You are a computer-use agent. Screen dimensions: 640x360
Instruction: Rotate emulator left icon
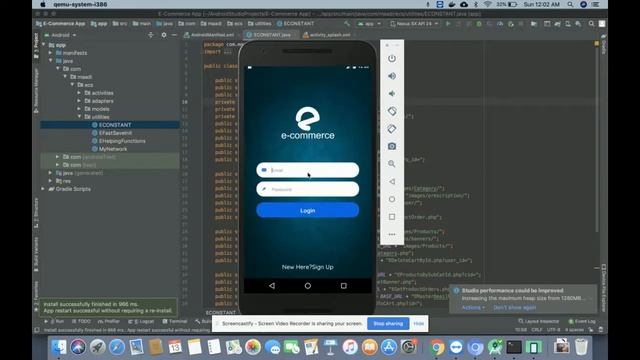(x=392, y=111)
